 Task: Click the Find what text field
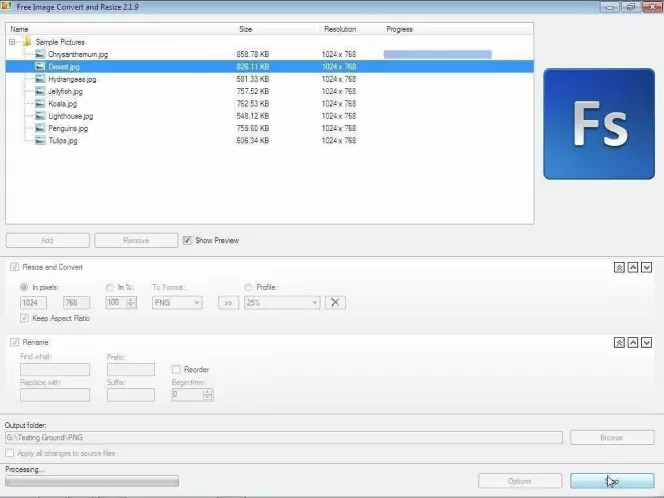[55, 369]
